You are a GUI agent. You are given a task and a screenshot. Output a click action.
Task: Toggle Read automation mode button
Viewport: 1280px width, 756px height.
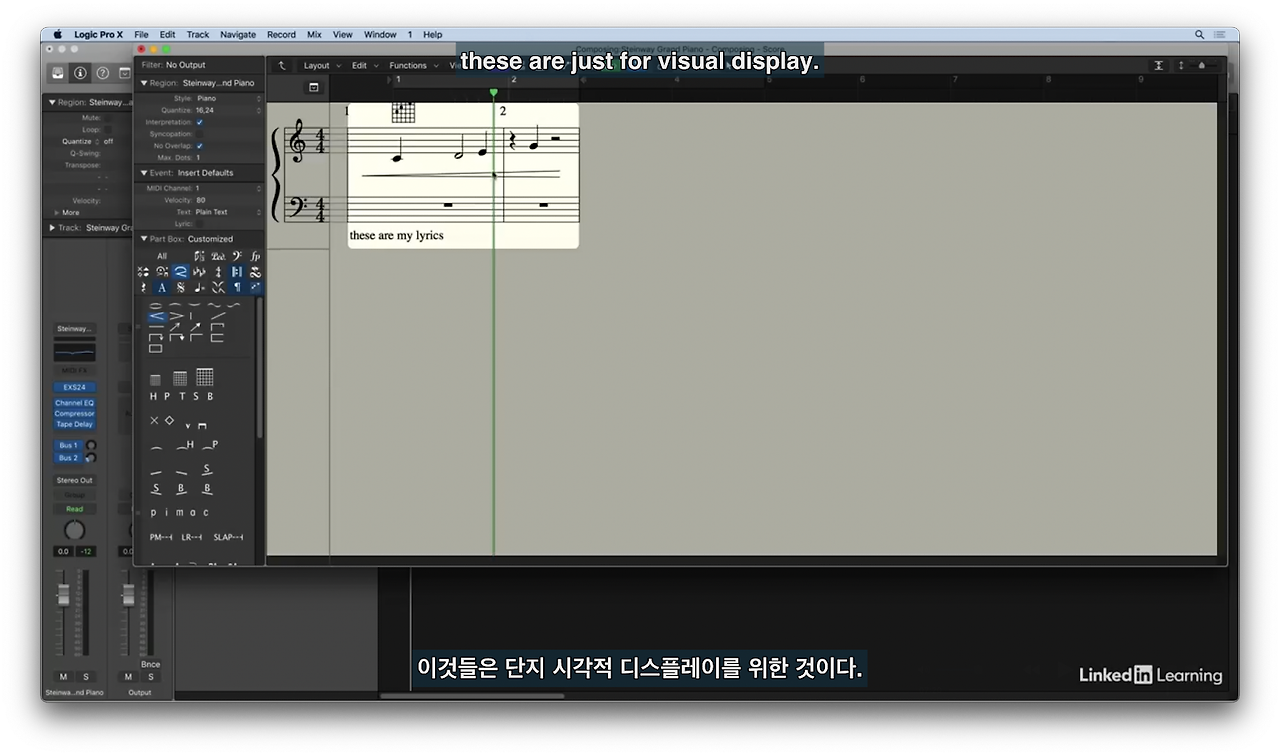[x=75, y=509]
